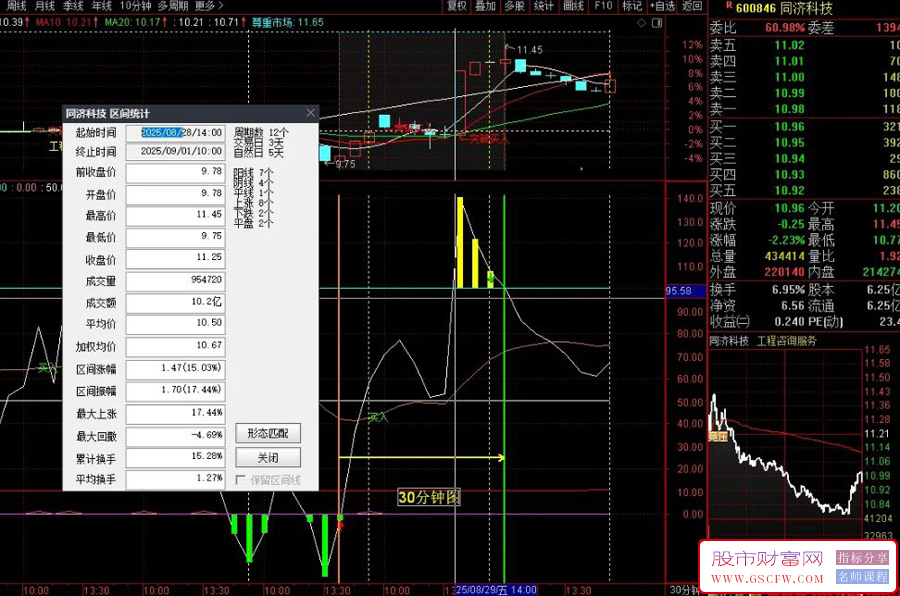Click the 最低价 field showing 9.75
Viewport: 900px width, 596px height.
pos(176,237)
